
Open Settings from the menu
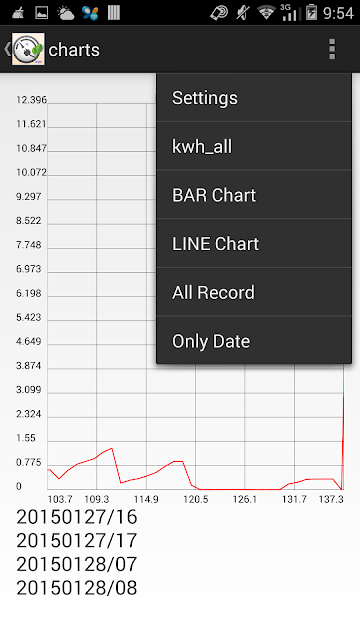[254, 98]
